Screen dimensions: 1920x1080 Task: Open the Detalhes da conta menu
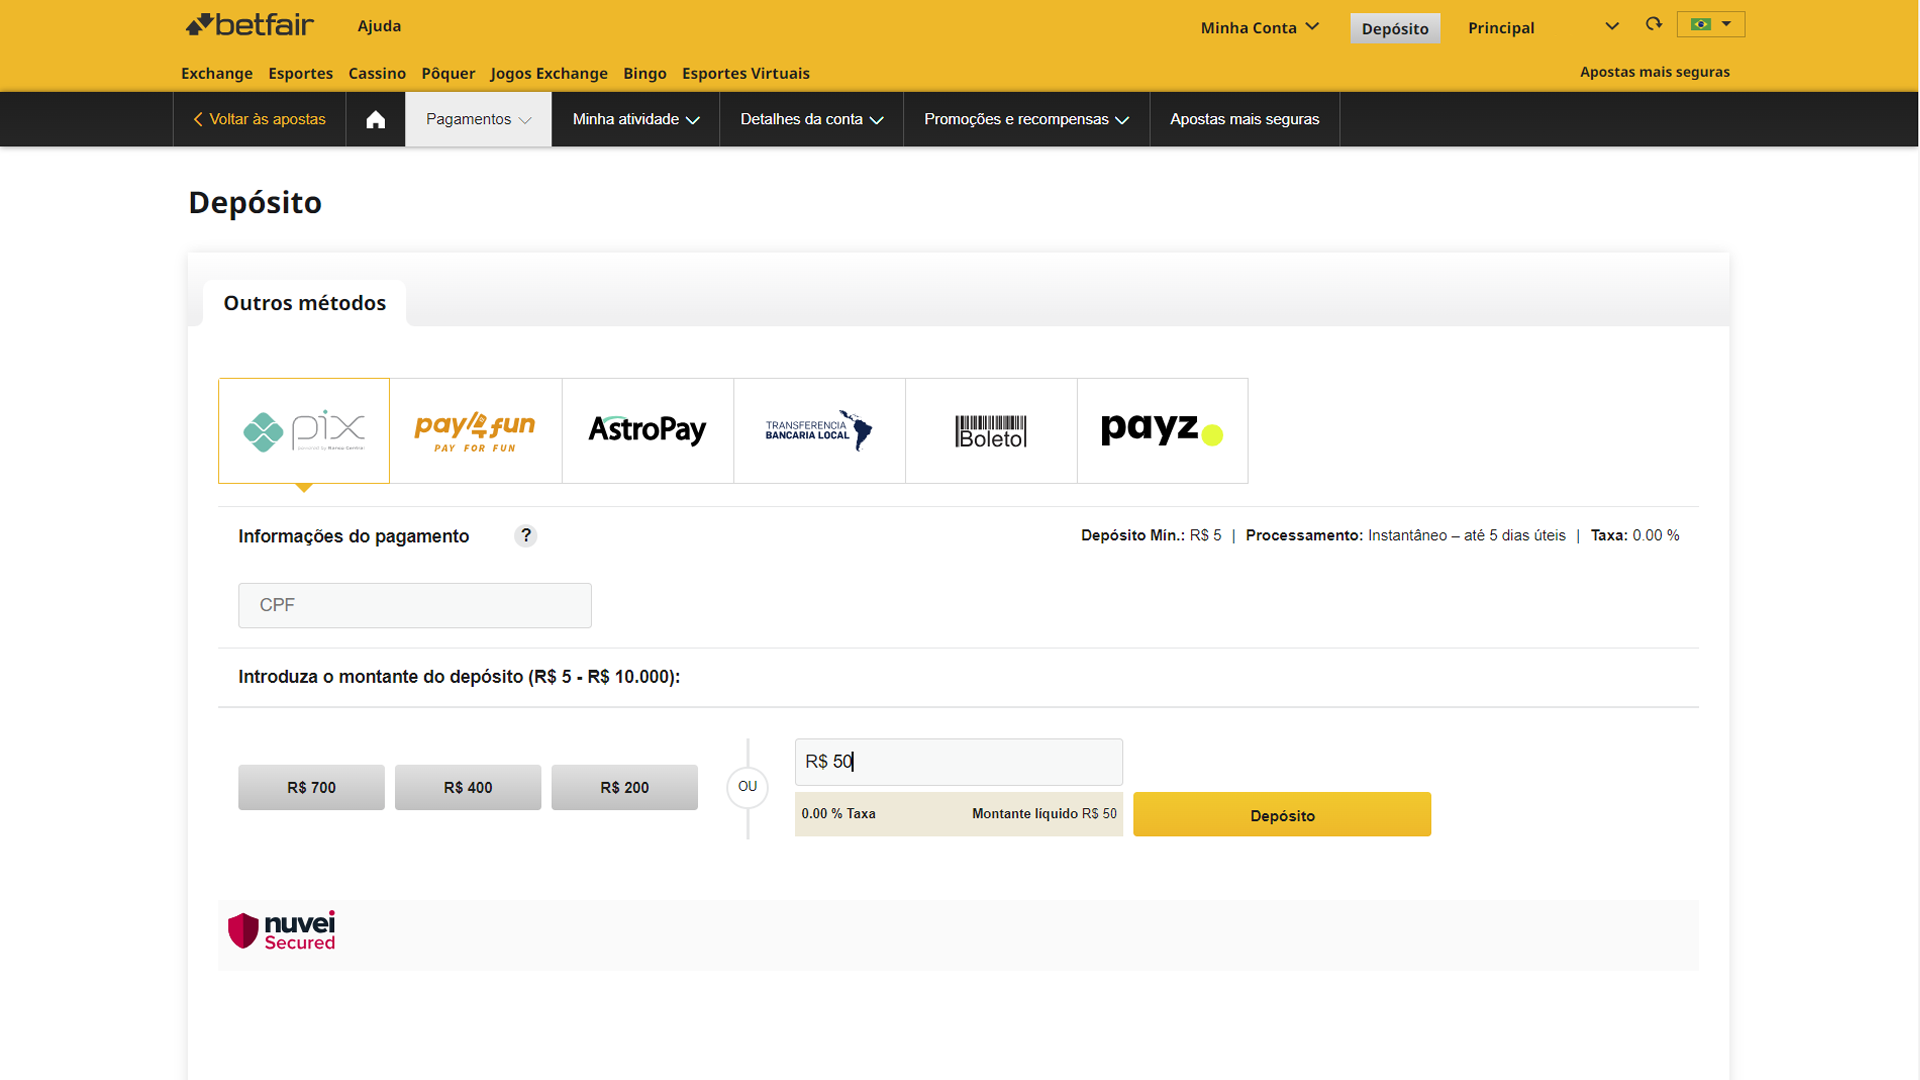click(811, 120)
